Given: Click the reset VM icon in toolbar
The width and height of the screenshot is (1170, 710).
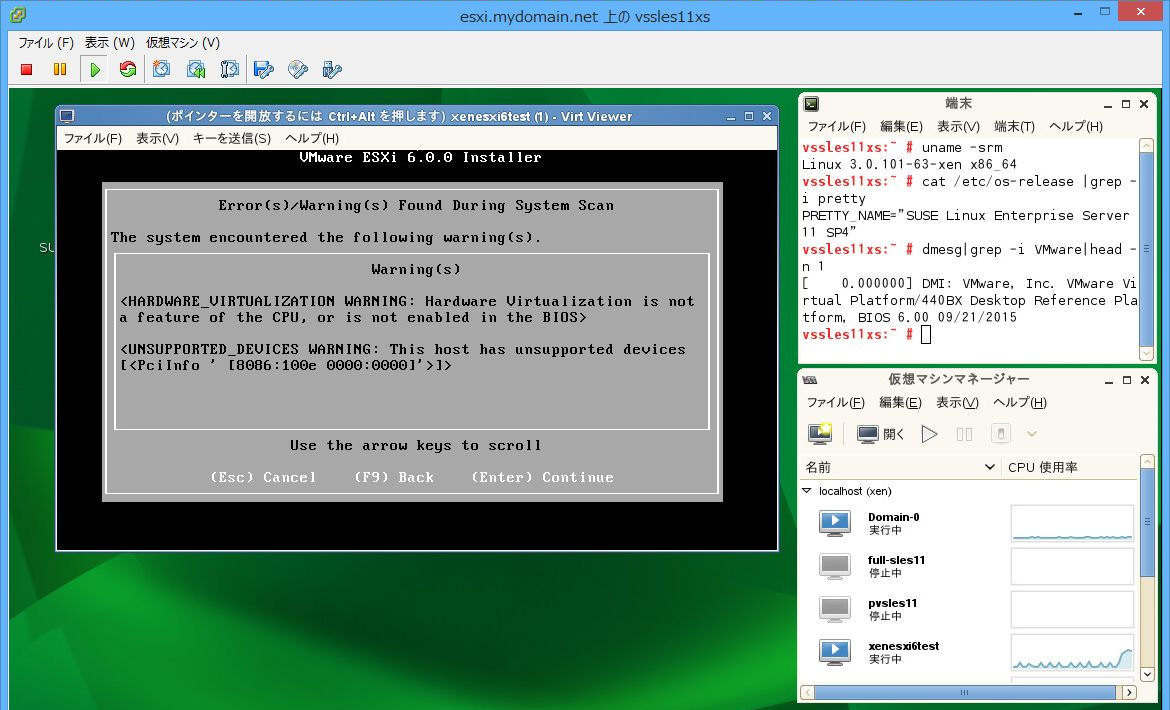Looking at the screenshot, I should point(128,69).
